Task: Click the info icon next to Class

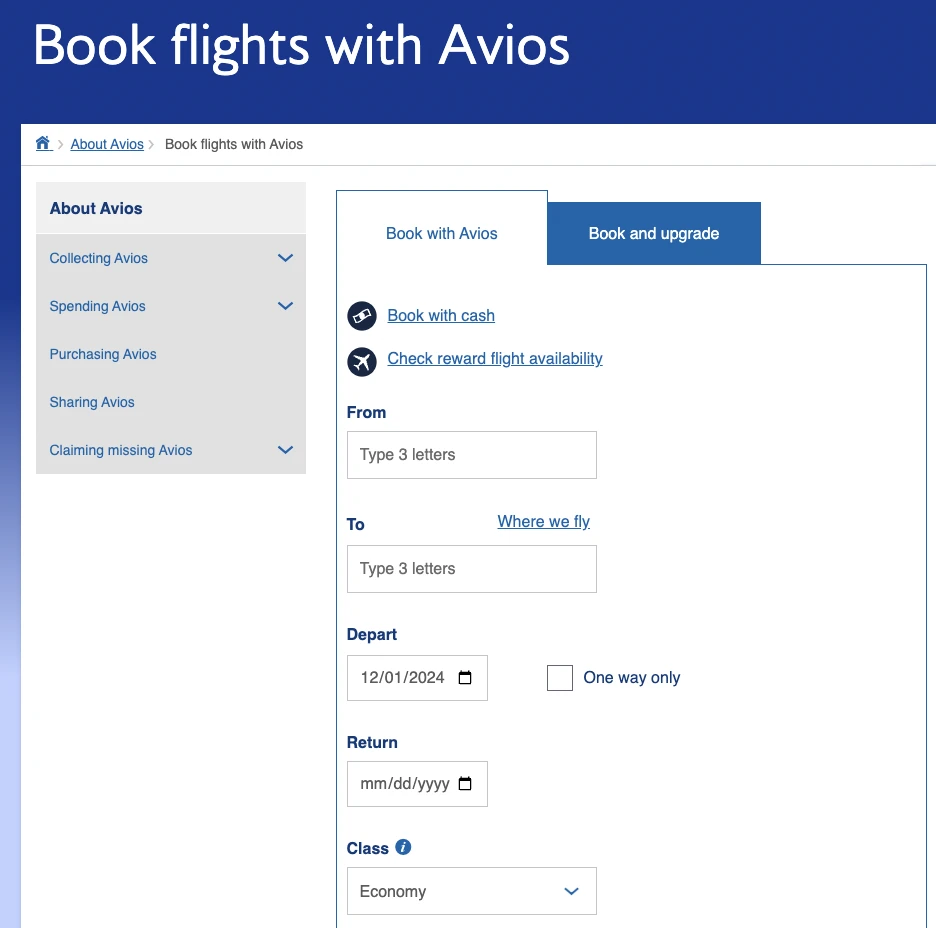Action: [403, 847]
